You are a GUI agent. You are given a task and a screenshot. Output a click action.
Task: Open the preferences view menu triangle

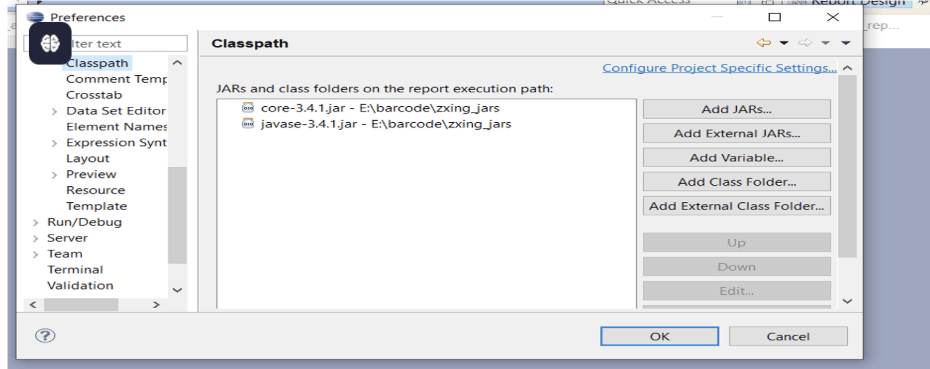(x=846, y=43)
